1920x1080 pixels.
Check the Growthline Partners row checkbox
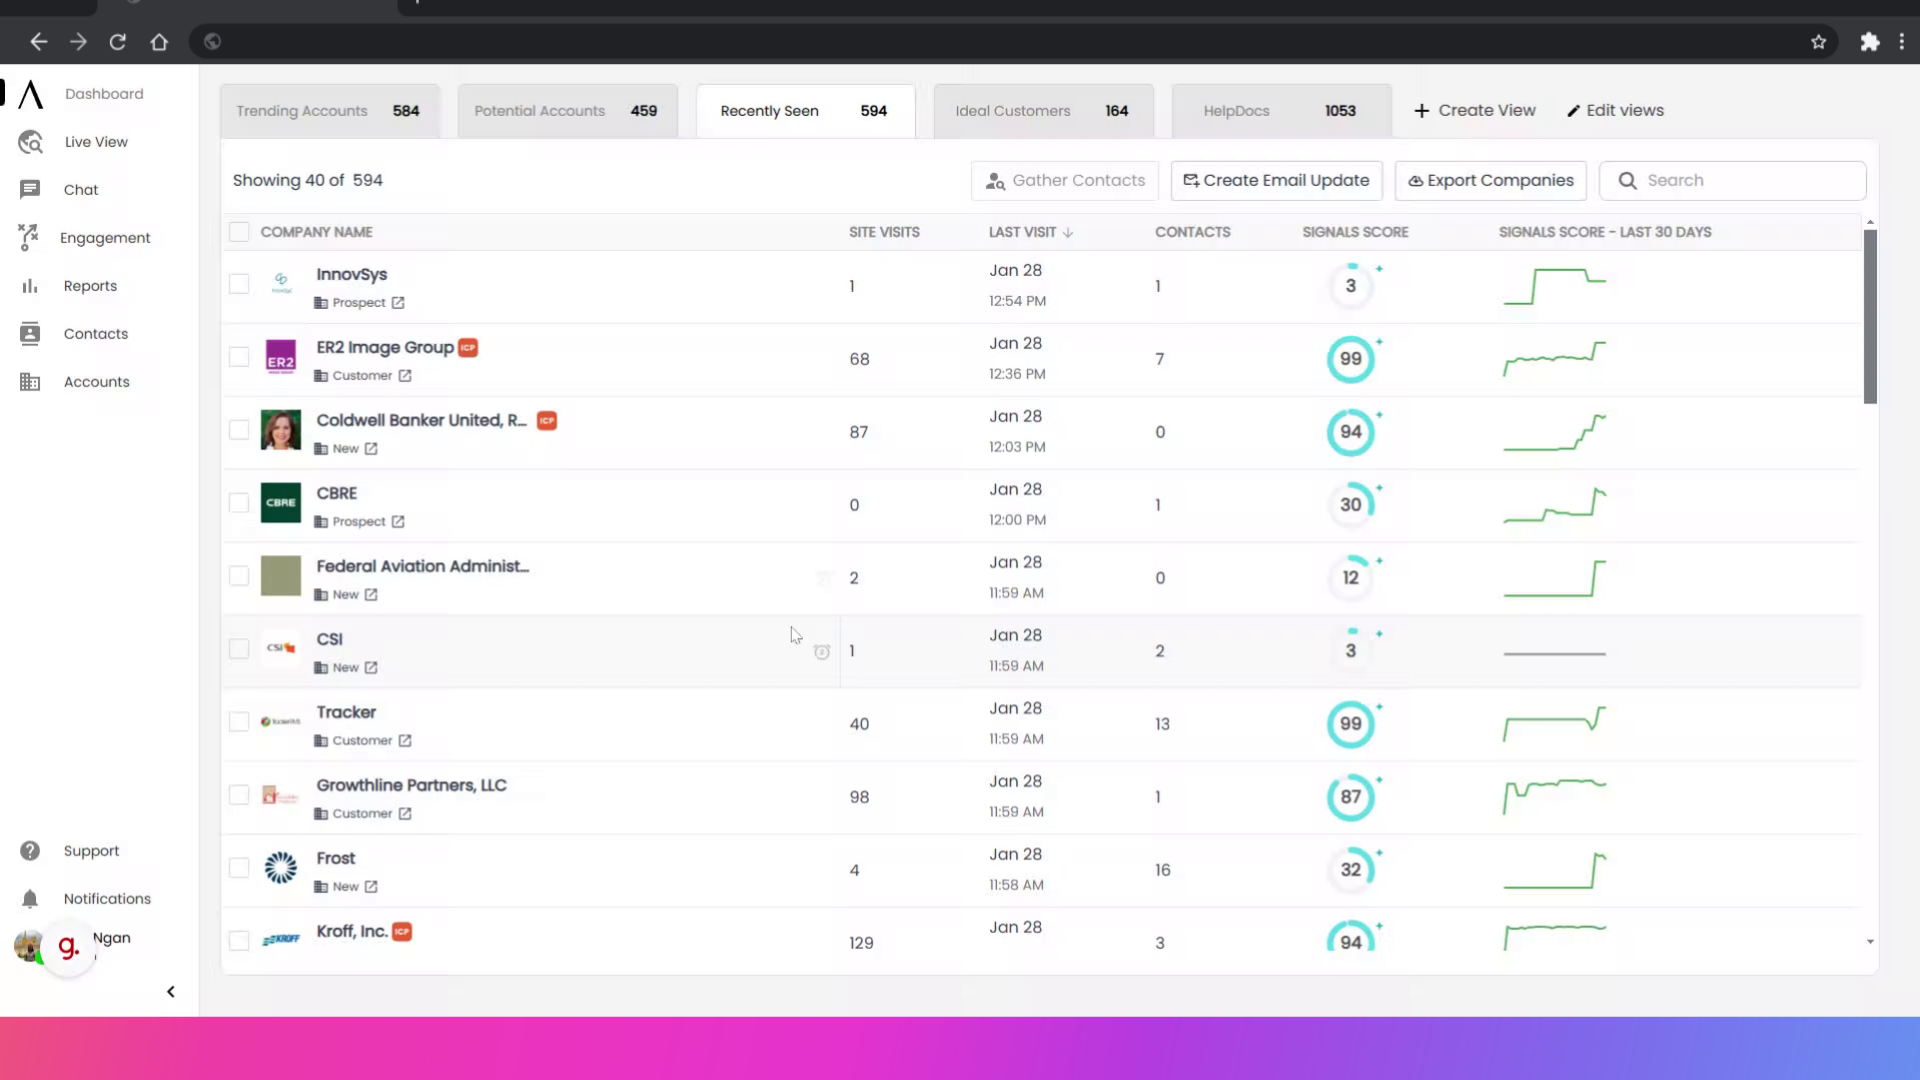click(x=239, y=796)
